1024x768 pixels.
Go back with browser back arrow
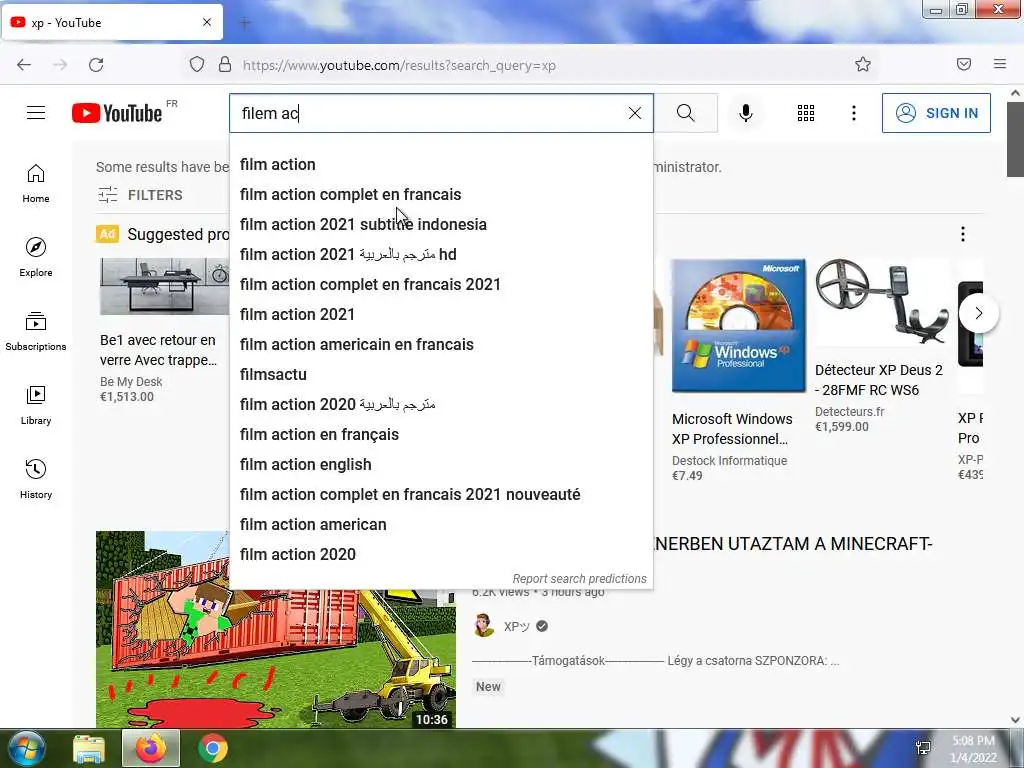pos(24,65)
